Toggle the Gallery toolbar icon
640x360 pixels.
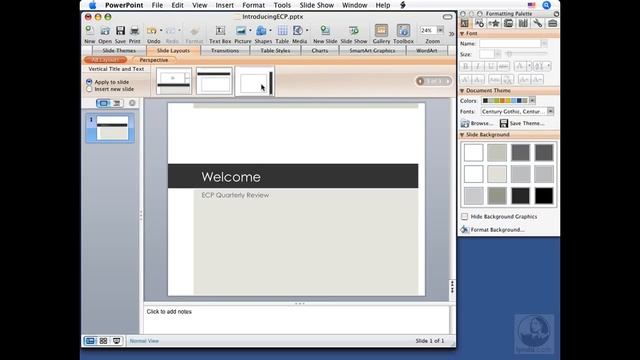(x=381, y=31)
